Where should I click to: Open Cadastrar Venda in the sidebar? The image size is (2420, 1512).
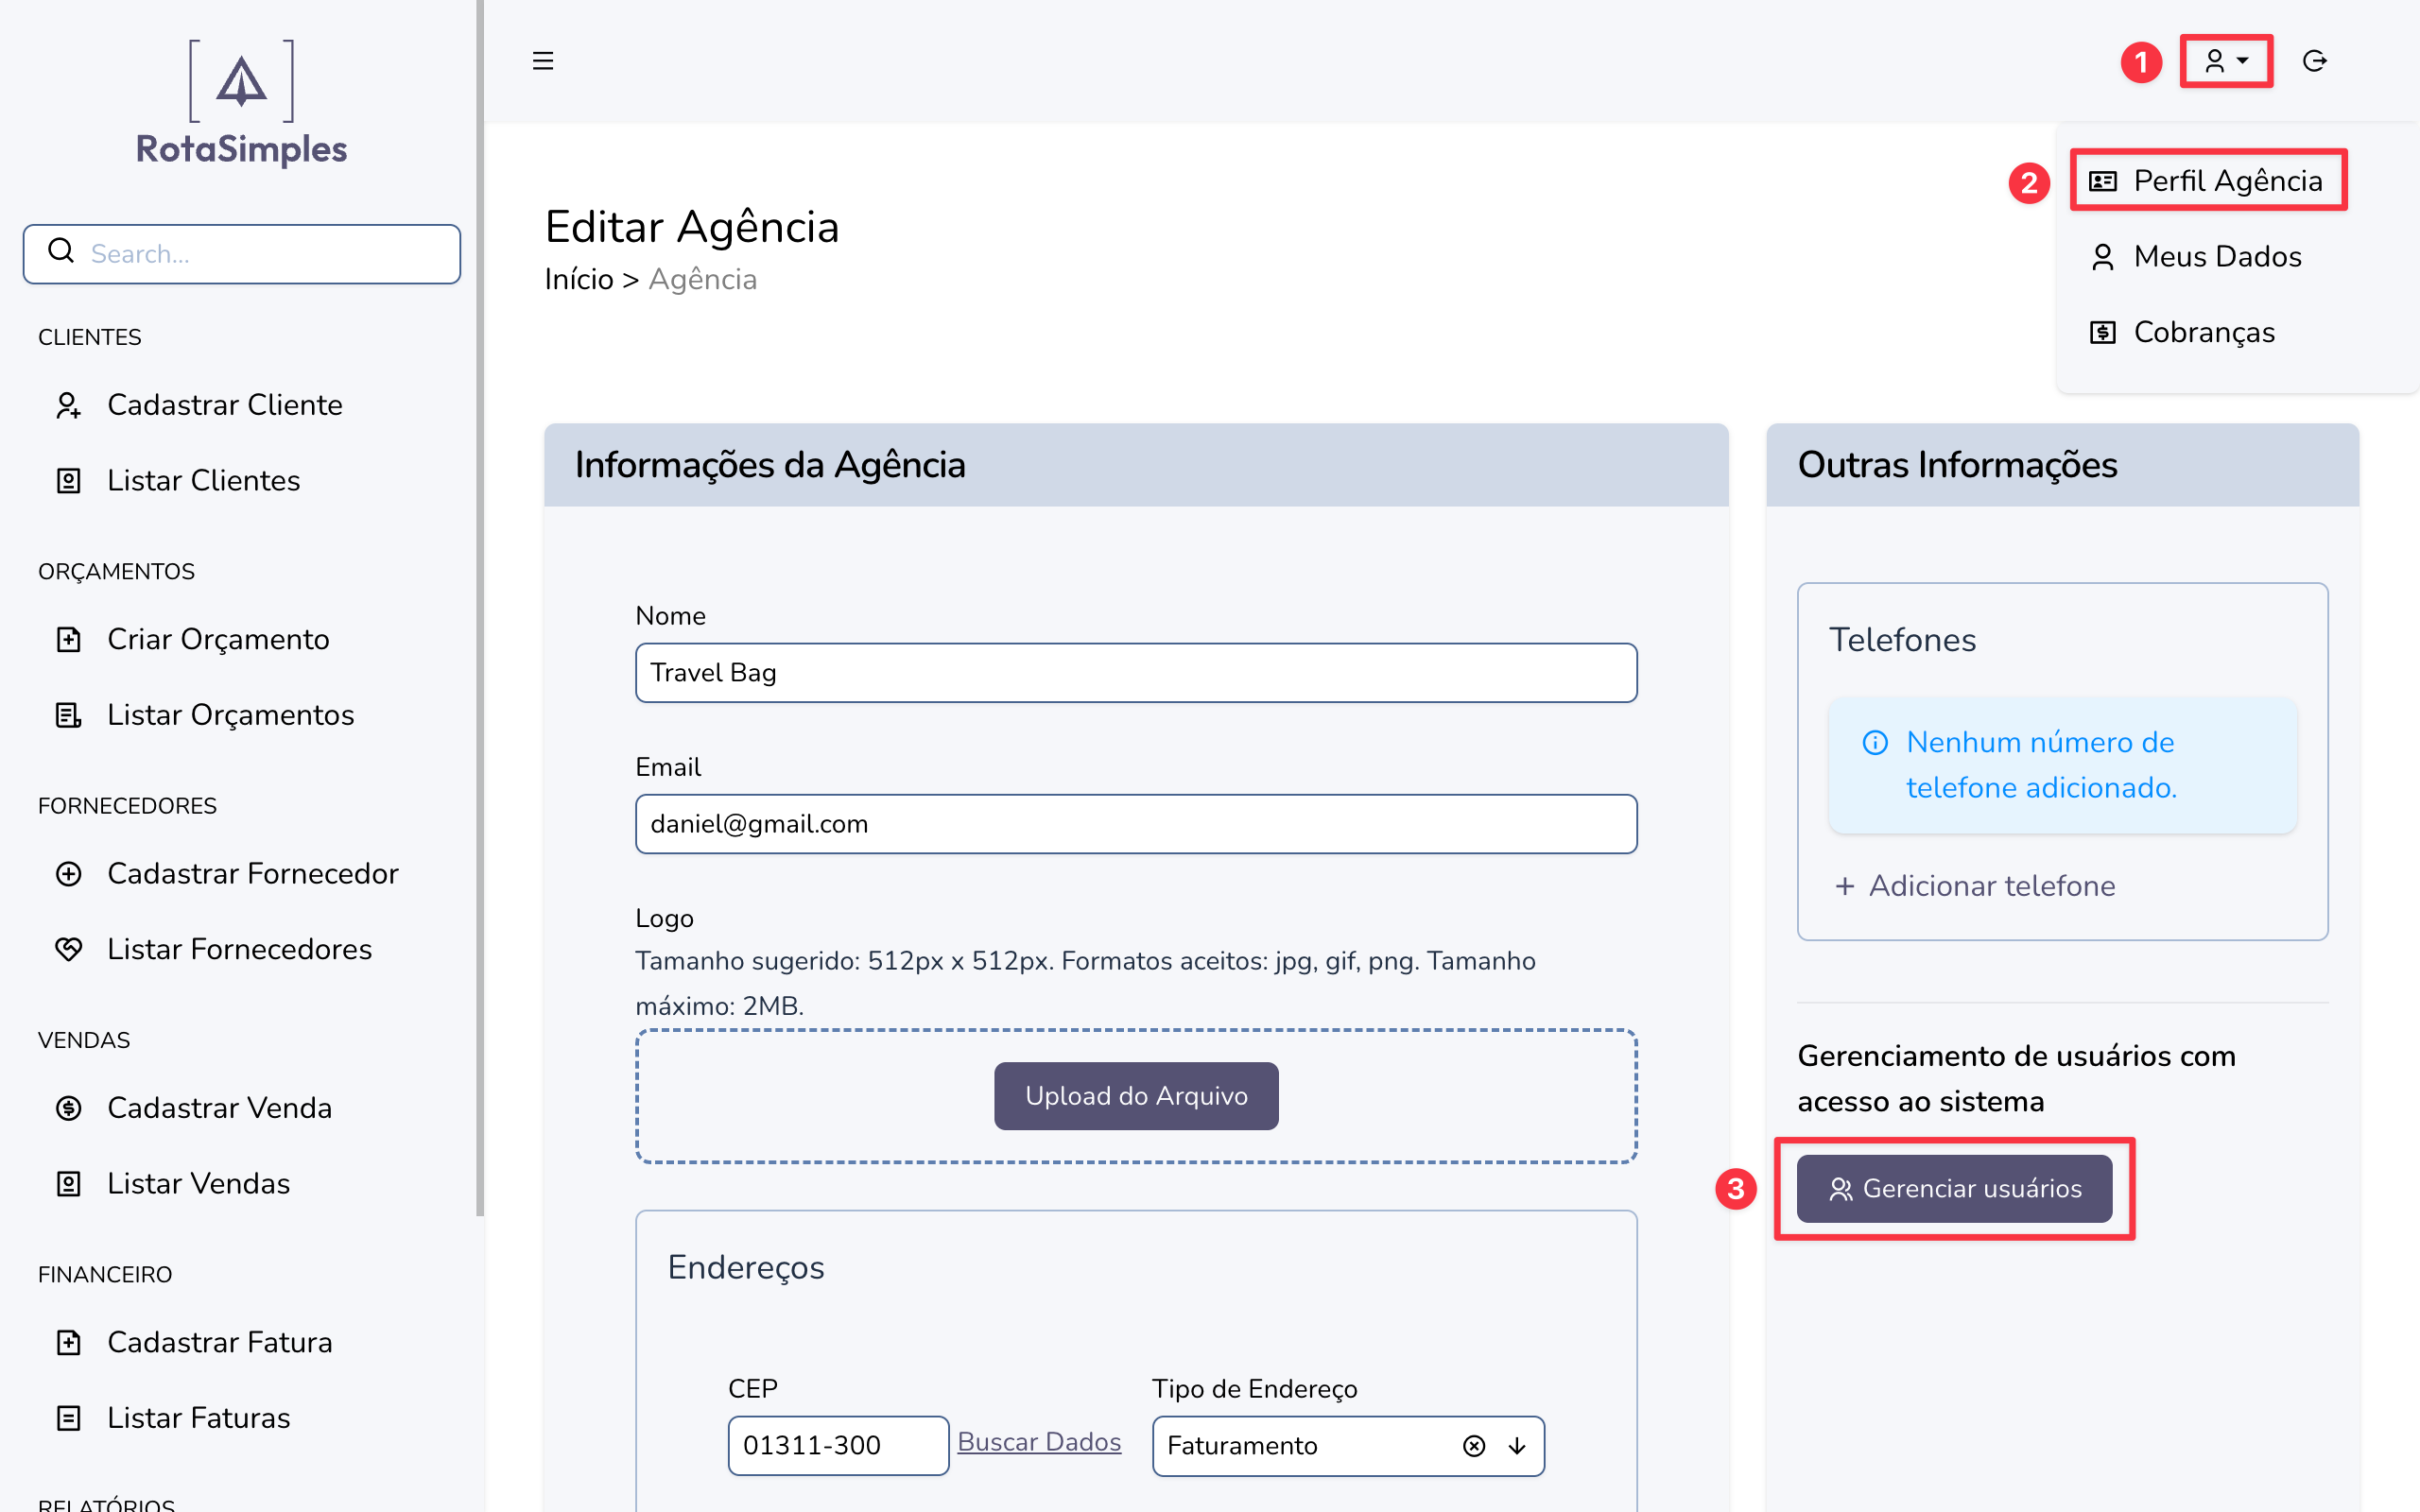[219, 1108]
